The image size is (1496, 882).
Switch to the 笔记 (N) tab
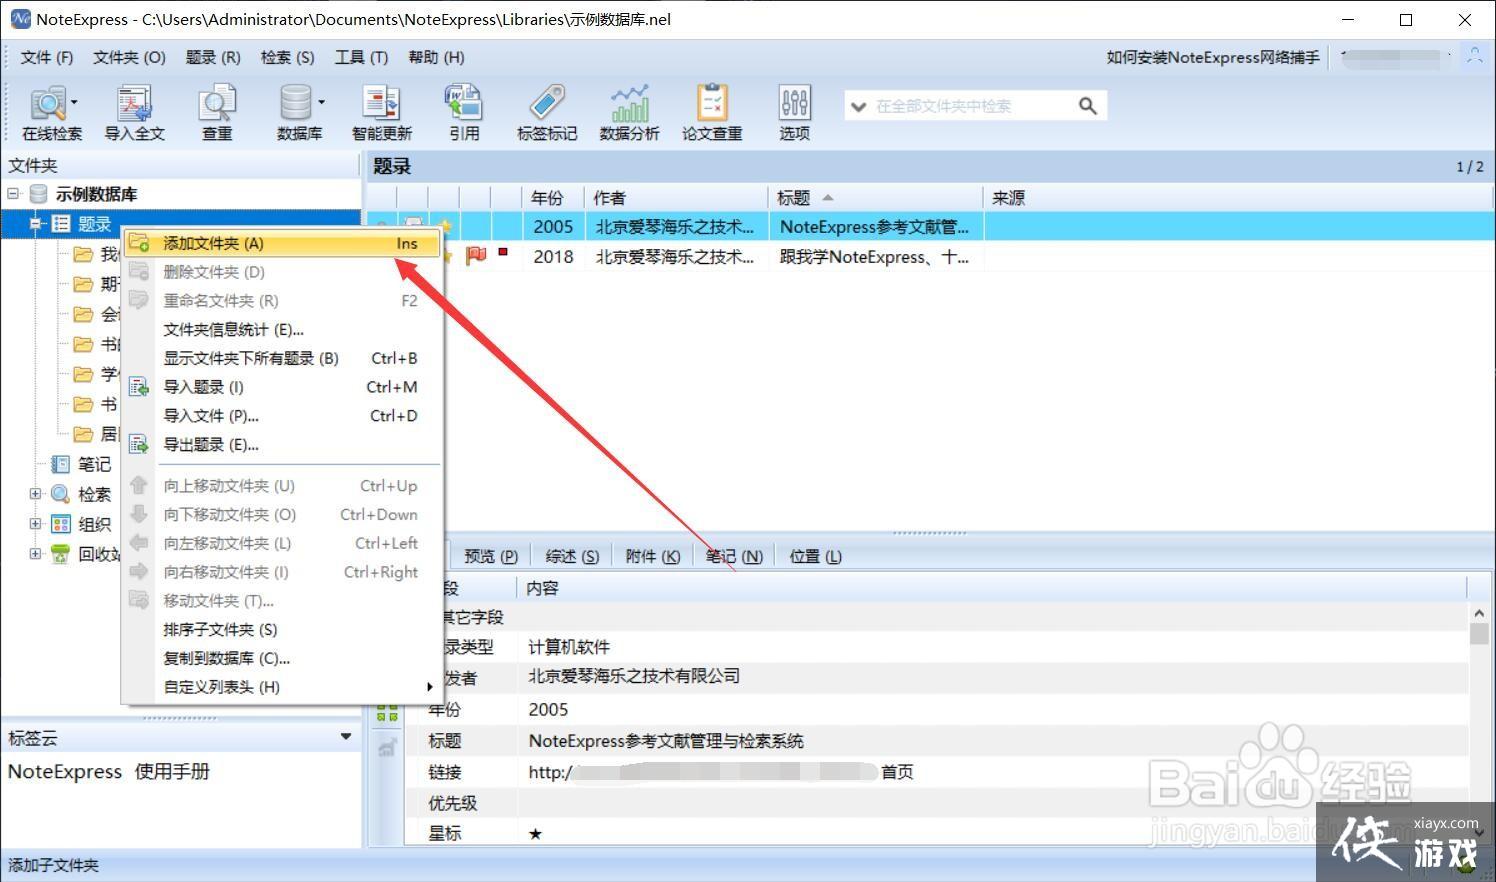(x=734, y=556)
